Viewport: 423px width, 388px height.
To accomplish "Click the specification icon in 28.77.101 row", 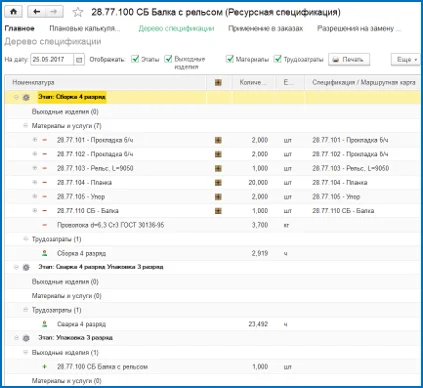I will coord(218,140).
